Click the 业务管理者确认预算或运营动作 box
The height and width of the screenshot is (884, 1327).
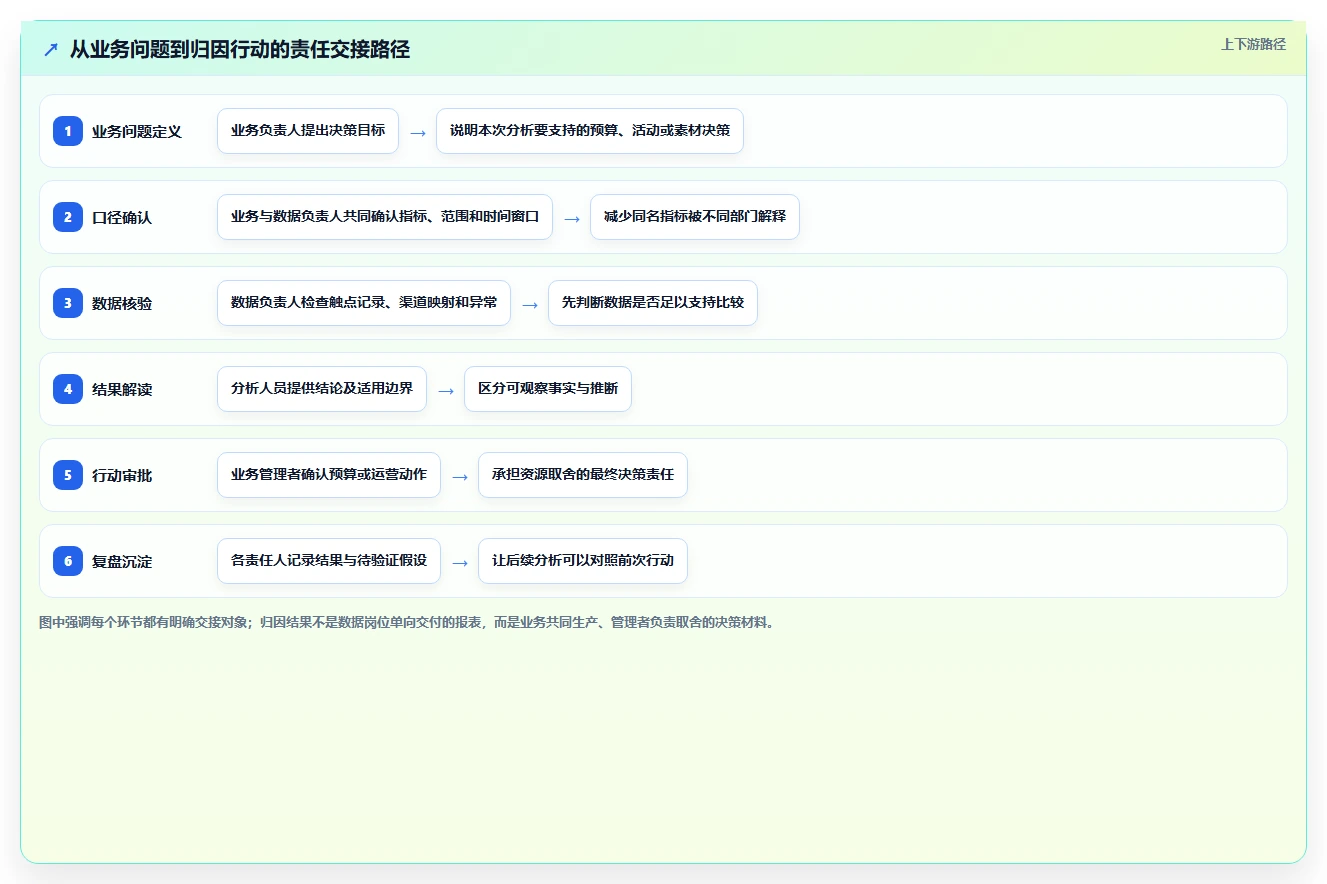[329, 475]
